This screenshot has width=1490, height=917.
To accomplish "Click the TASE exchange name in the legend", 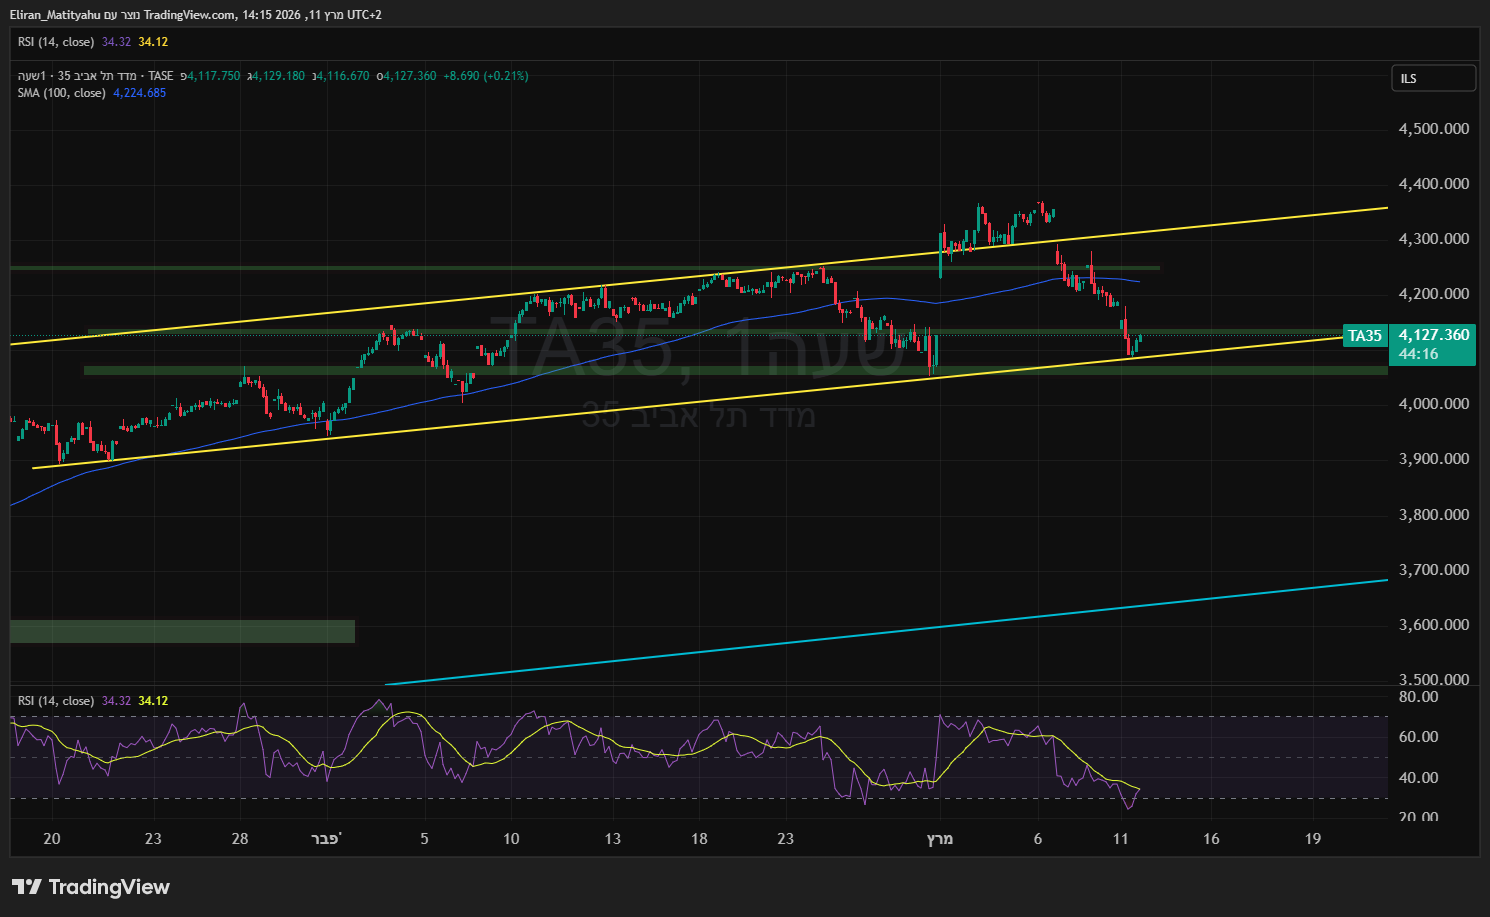I will [x=161, y=76].
